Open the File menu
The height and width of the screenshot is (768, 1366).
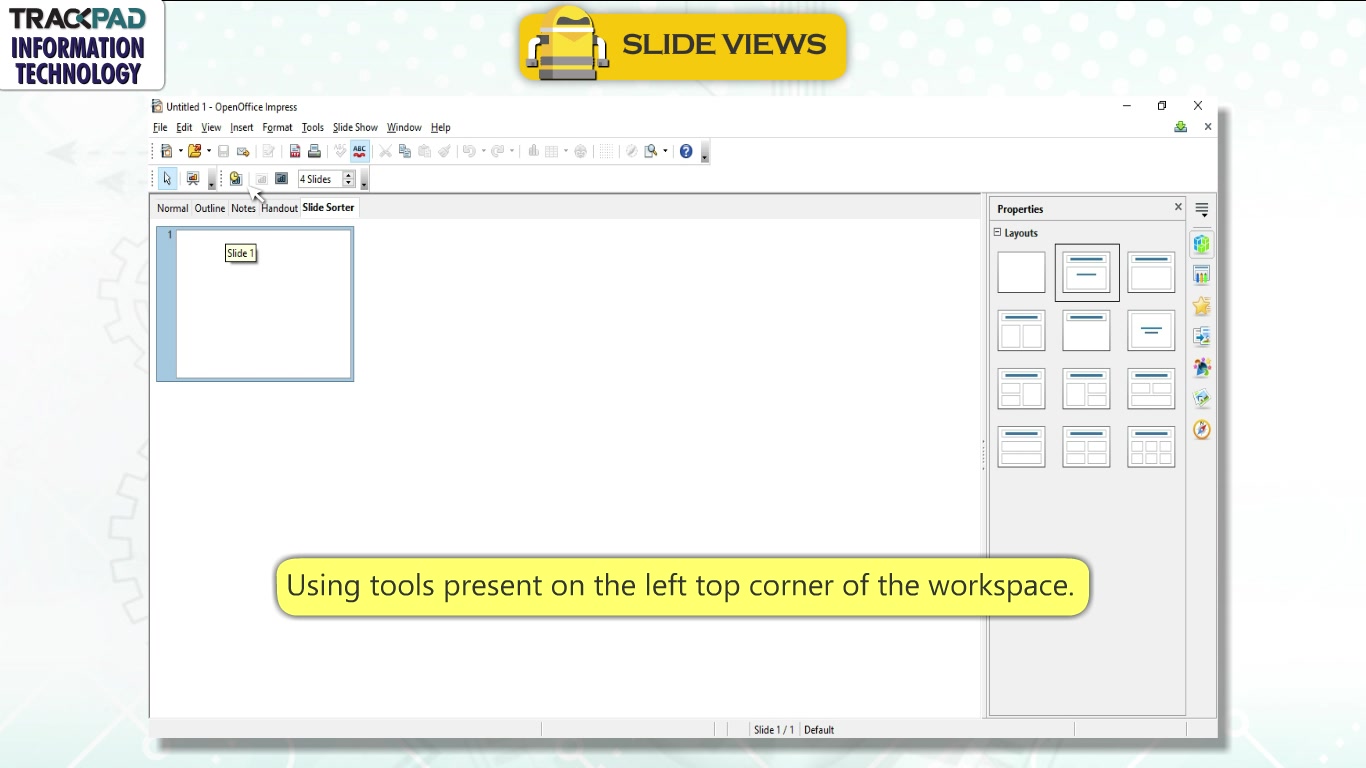pyautogui.click(x=160, y=127)
